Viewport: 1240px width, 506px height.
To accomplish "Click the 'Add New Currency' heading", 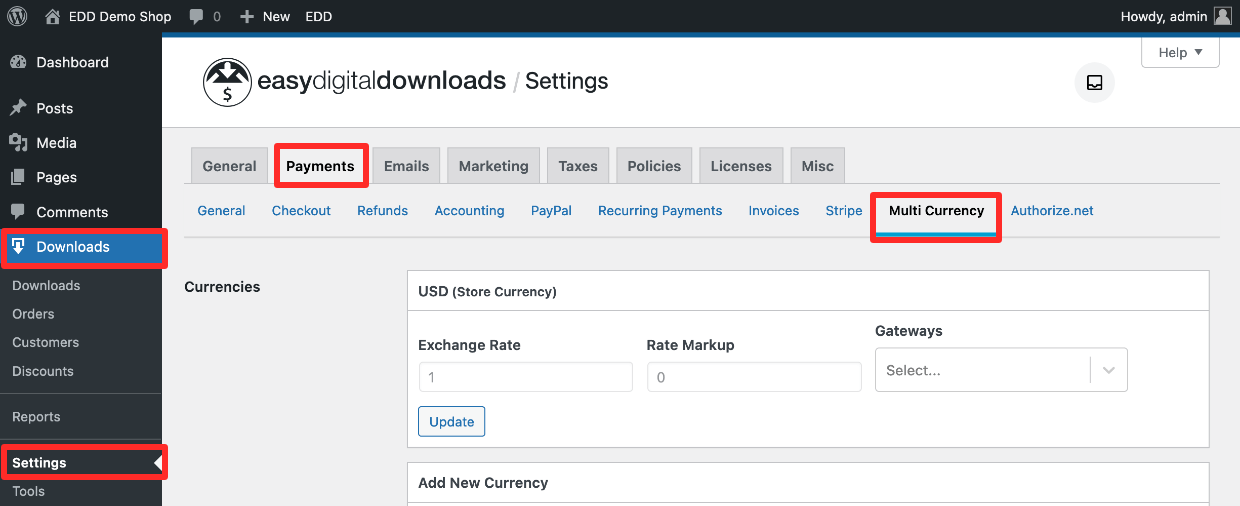I will click(483, 483).
